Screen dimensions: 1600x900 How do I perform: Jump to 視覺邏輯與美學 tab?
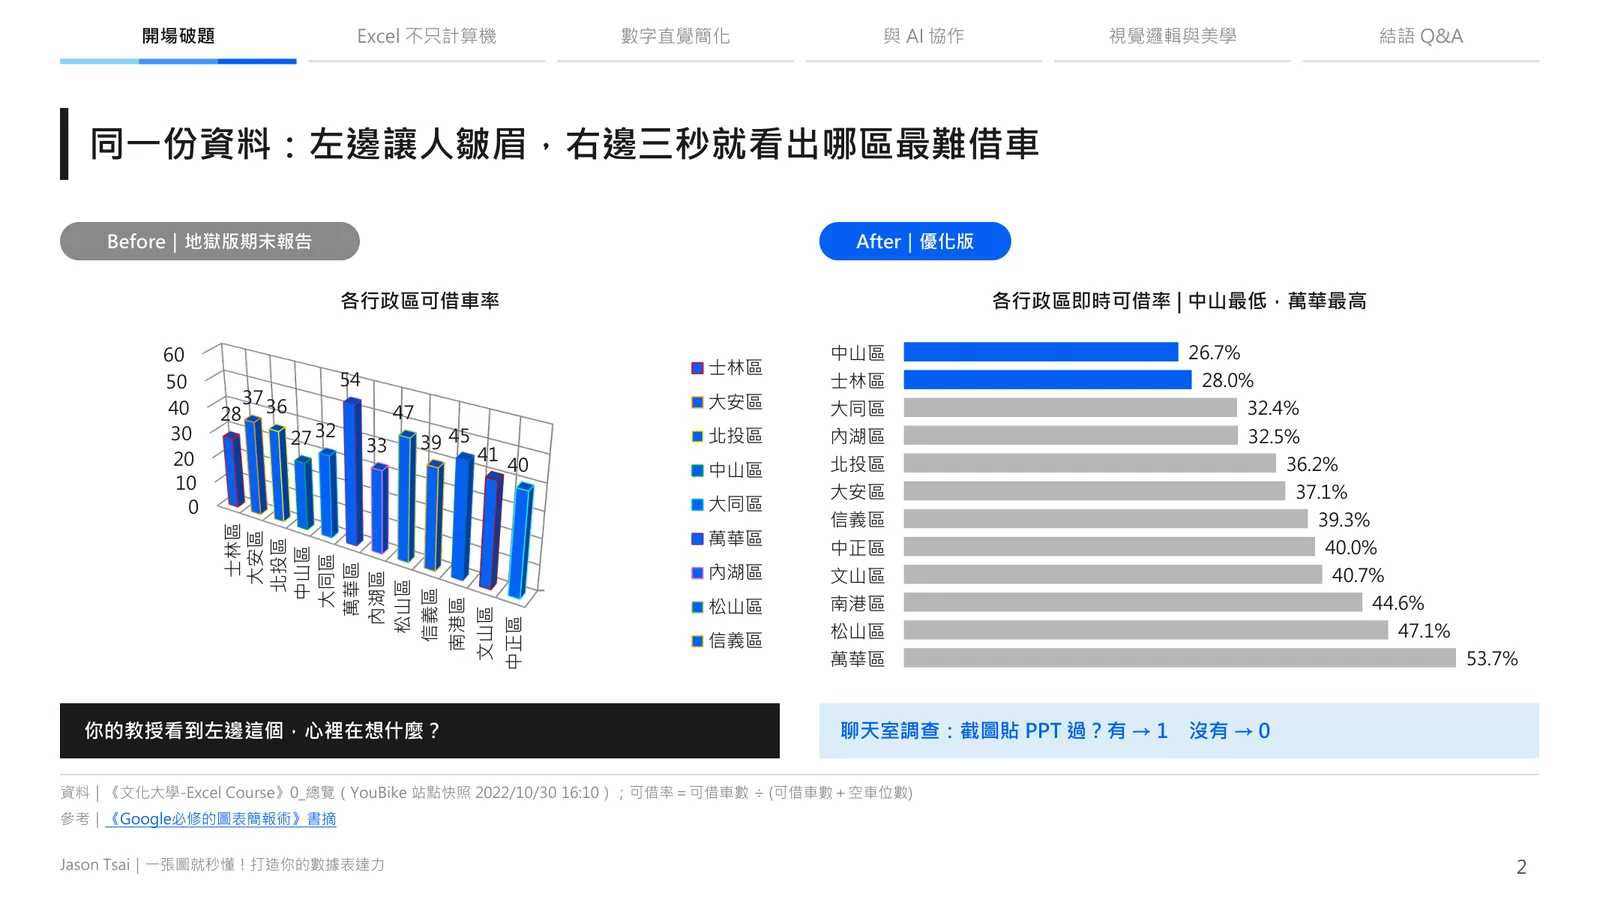1172,36
